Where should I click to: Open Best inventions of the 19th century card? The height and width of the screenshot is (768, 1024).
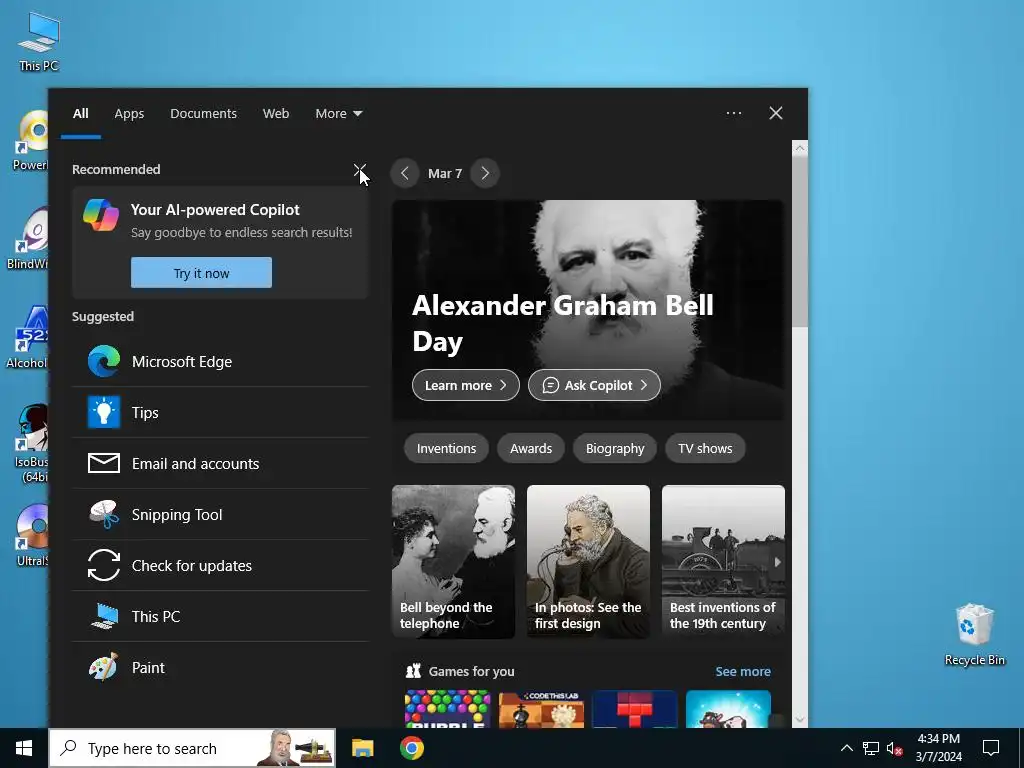pos(723,562)
